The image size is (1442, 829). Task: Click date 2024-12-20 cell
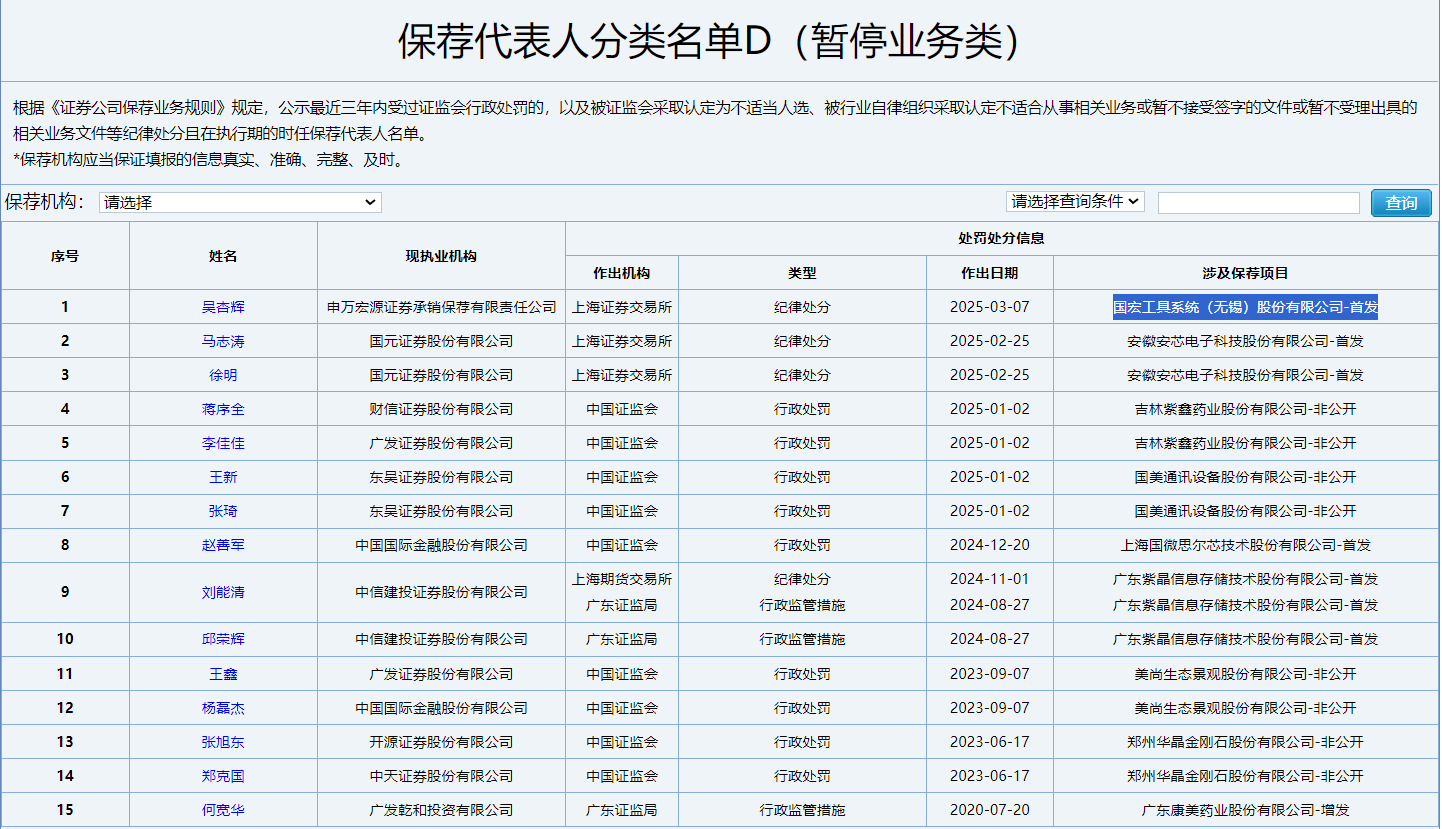989,545
